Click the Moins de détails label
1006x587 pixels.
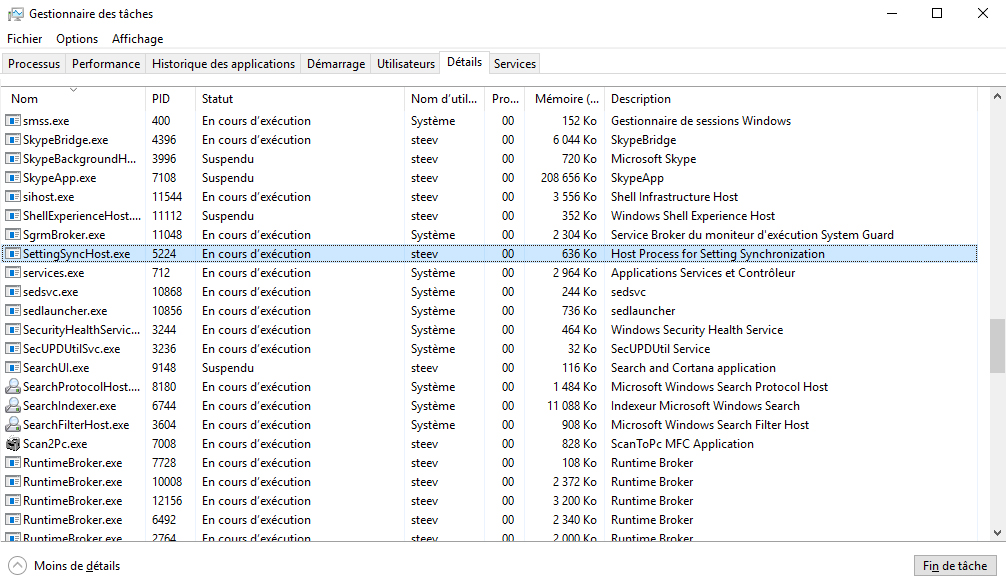[77, 566]
